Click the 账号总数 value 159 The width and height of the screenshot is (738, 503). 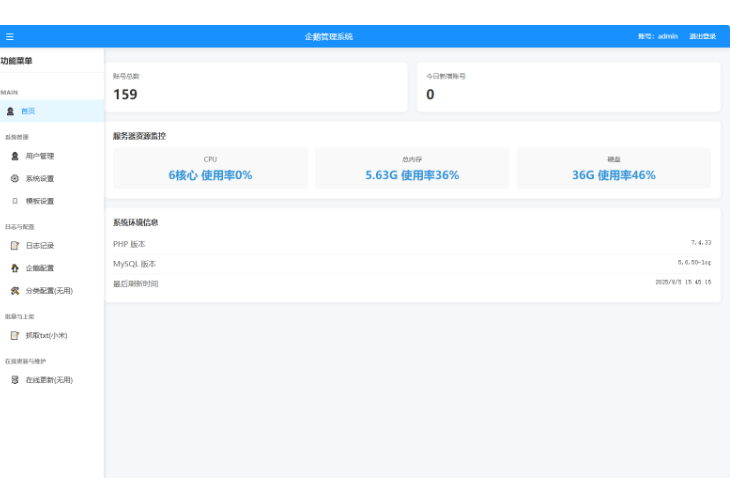click(x=125, y=95)
